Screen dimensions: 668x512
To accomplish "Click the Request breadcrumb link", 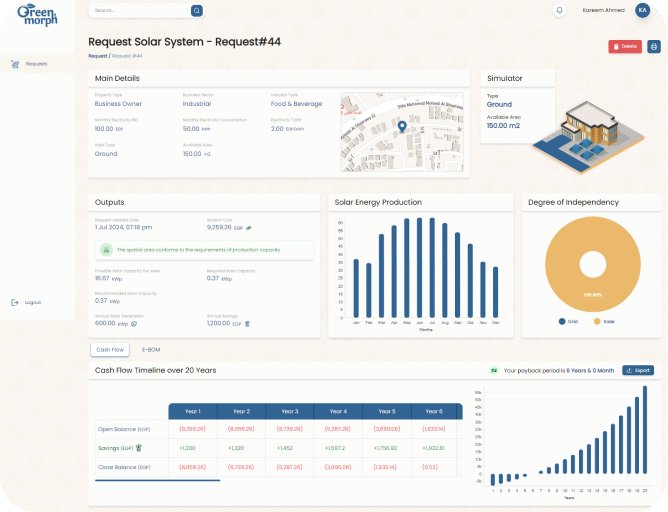I will (97, 56).
